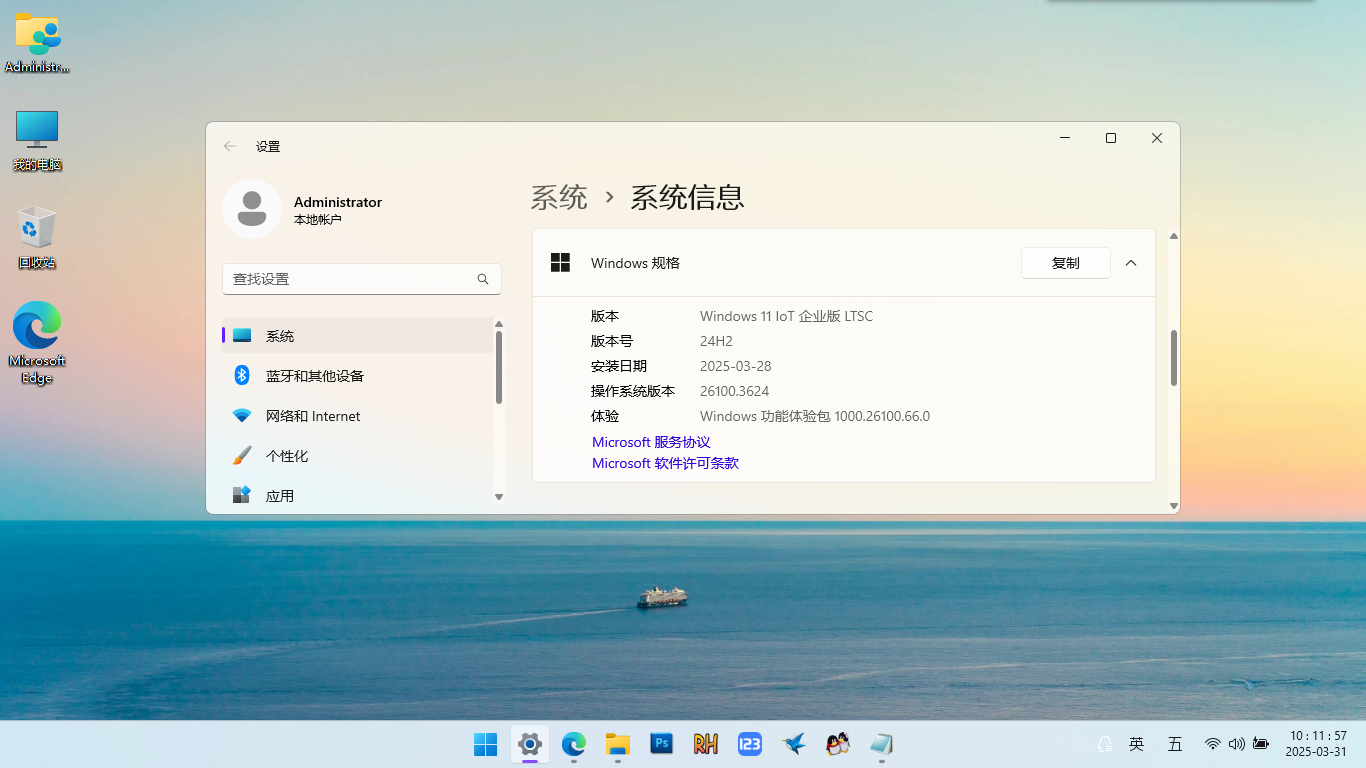Click the volume speaker tray icon
This screenshot has width=1366, height=768.
tap(1237, 744)
